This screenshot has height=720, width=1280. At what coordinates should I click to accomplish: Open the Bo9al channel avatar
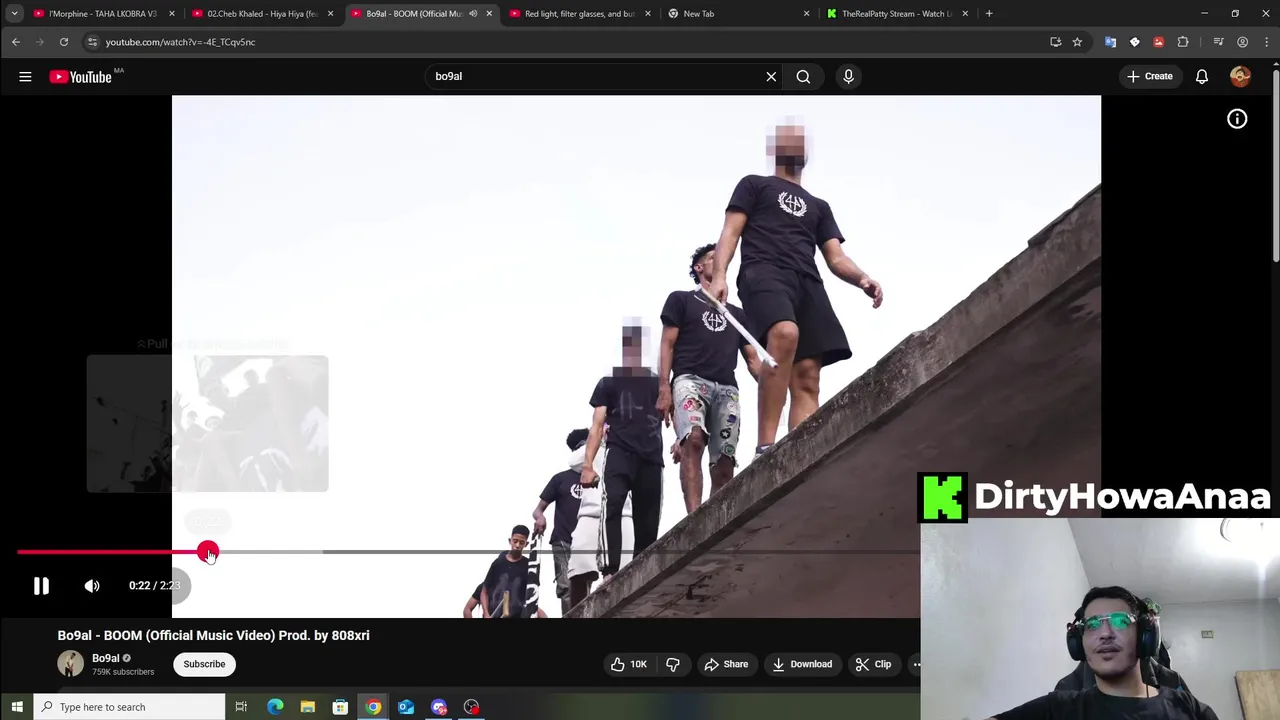70,664
